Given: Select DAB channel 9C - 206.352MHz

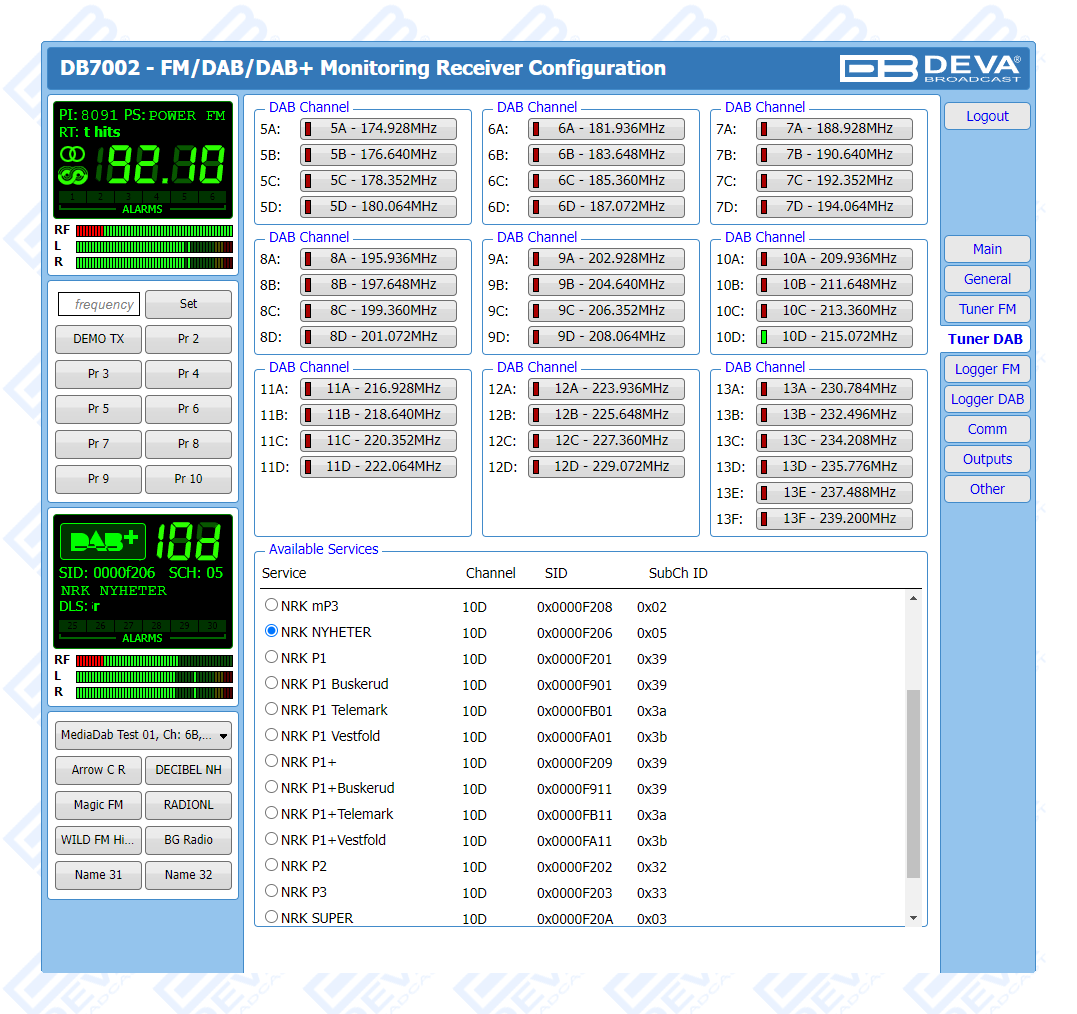Looking at the screenshot, I should click(x=606, y=311).
